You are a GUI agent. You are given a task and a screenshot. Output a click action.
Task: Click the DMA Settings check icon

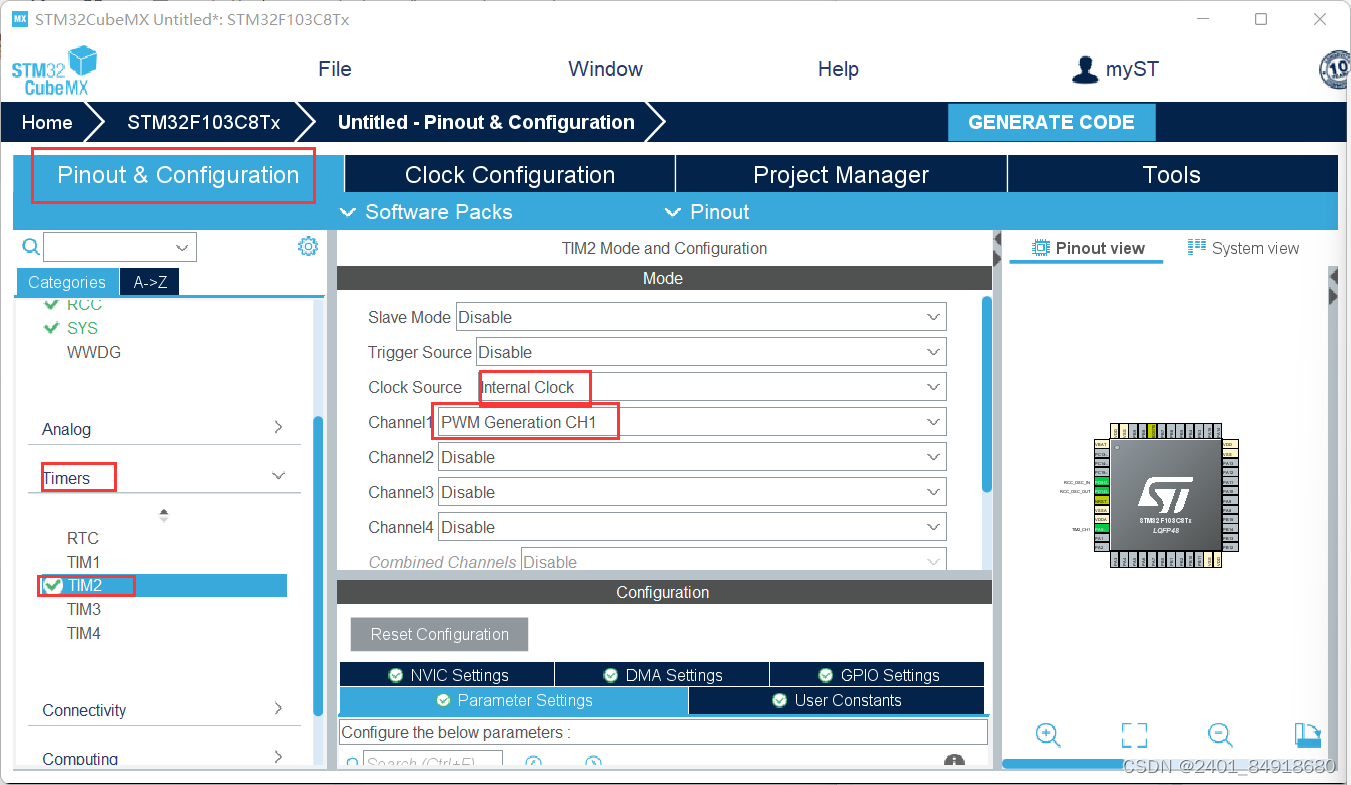click(611, 675)
